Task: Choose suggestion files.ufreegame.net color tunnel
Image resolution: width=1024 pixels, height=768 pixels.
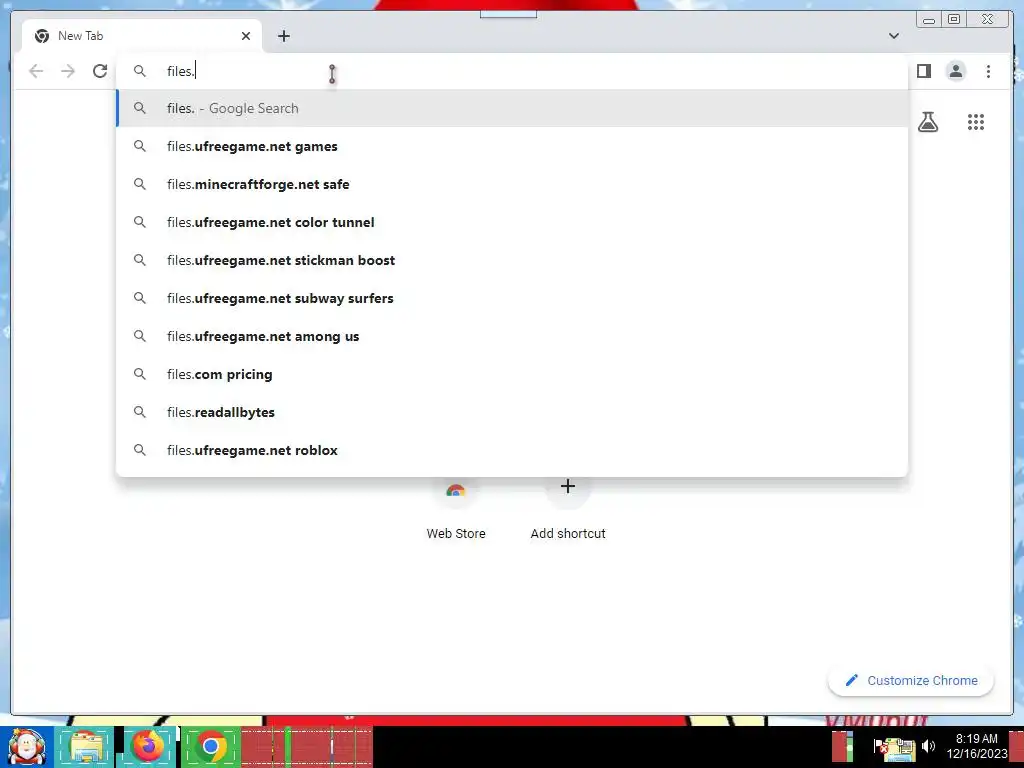Action: (x=512, y=222)
